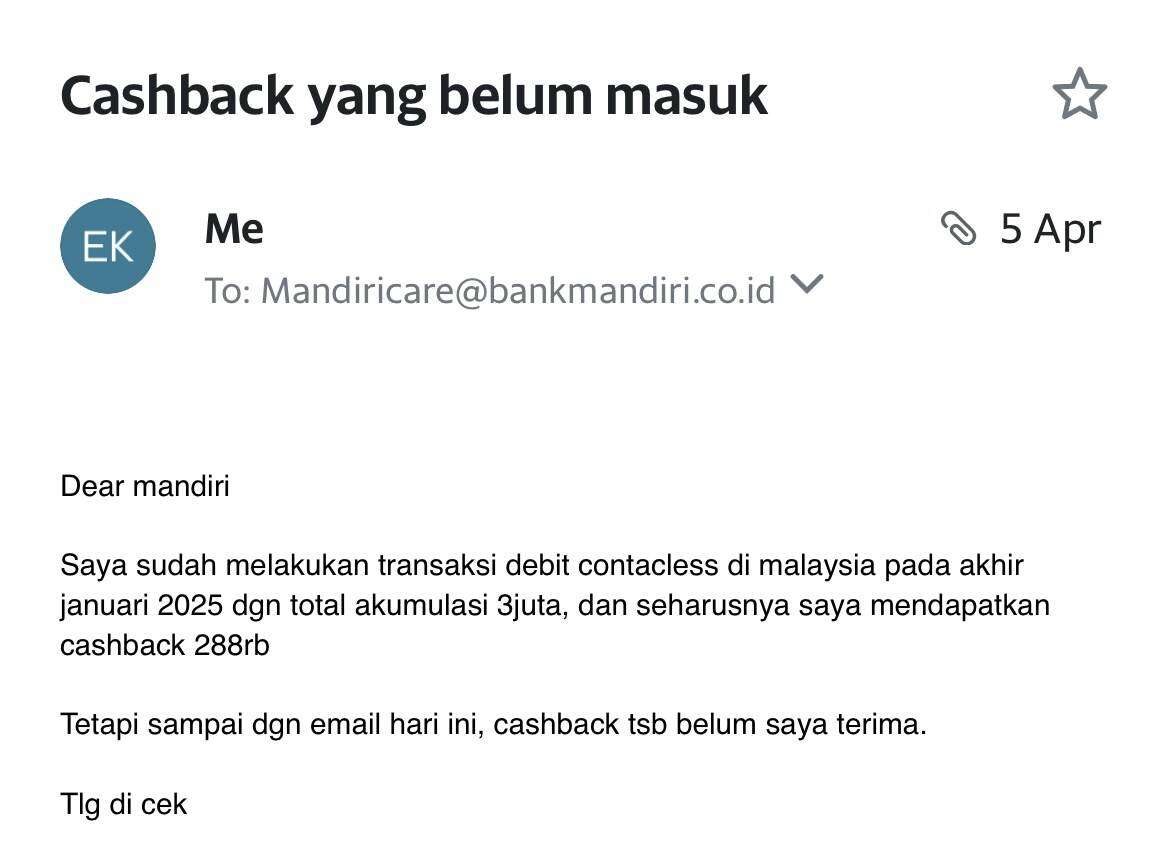Image resolution: width=1170 pixels, height=864 pixels.
Task: Select the sender name Me
Action: coord(234,229)
